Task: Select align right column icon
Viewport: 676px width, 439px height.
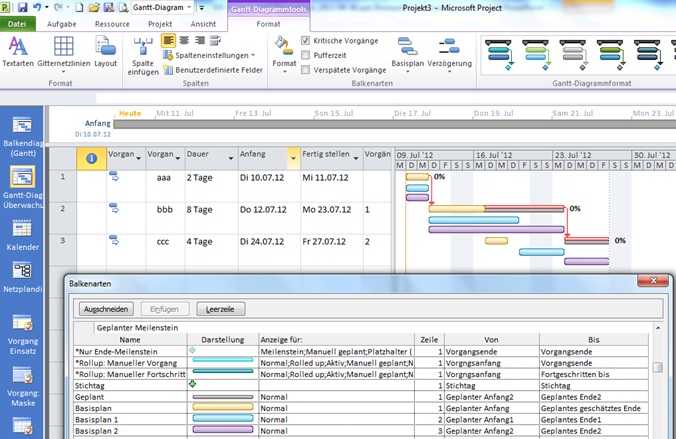Action: coord(200,41)
